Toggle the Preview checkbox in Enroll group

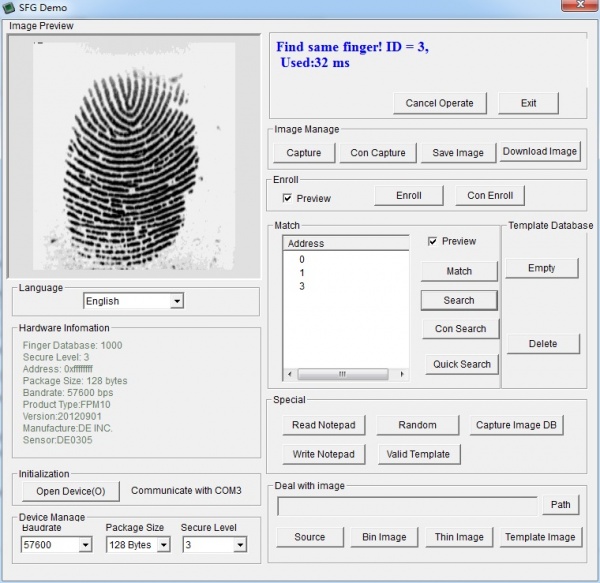click(287, 198)
